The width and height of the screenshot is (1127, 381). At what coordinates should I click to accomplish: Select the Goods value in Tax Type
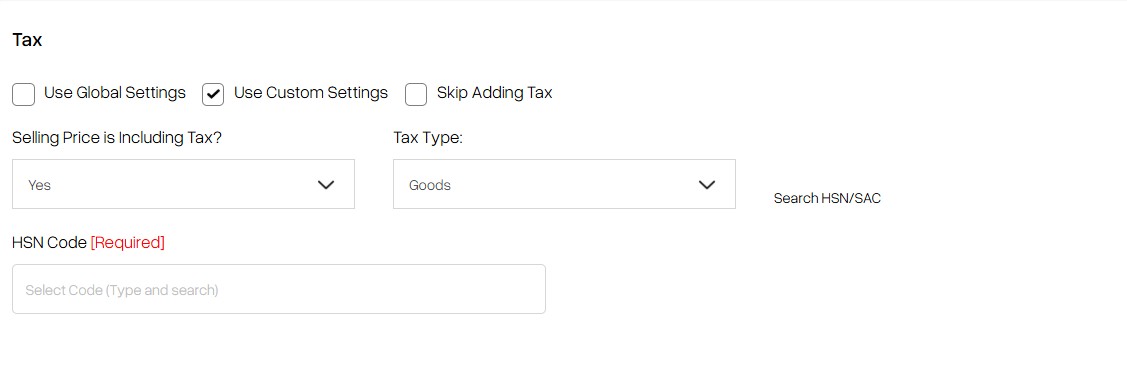click(x=430, y=185)
